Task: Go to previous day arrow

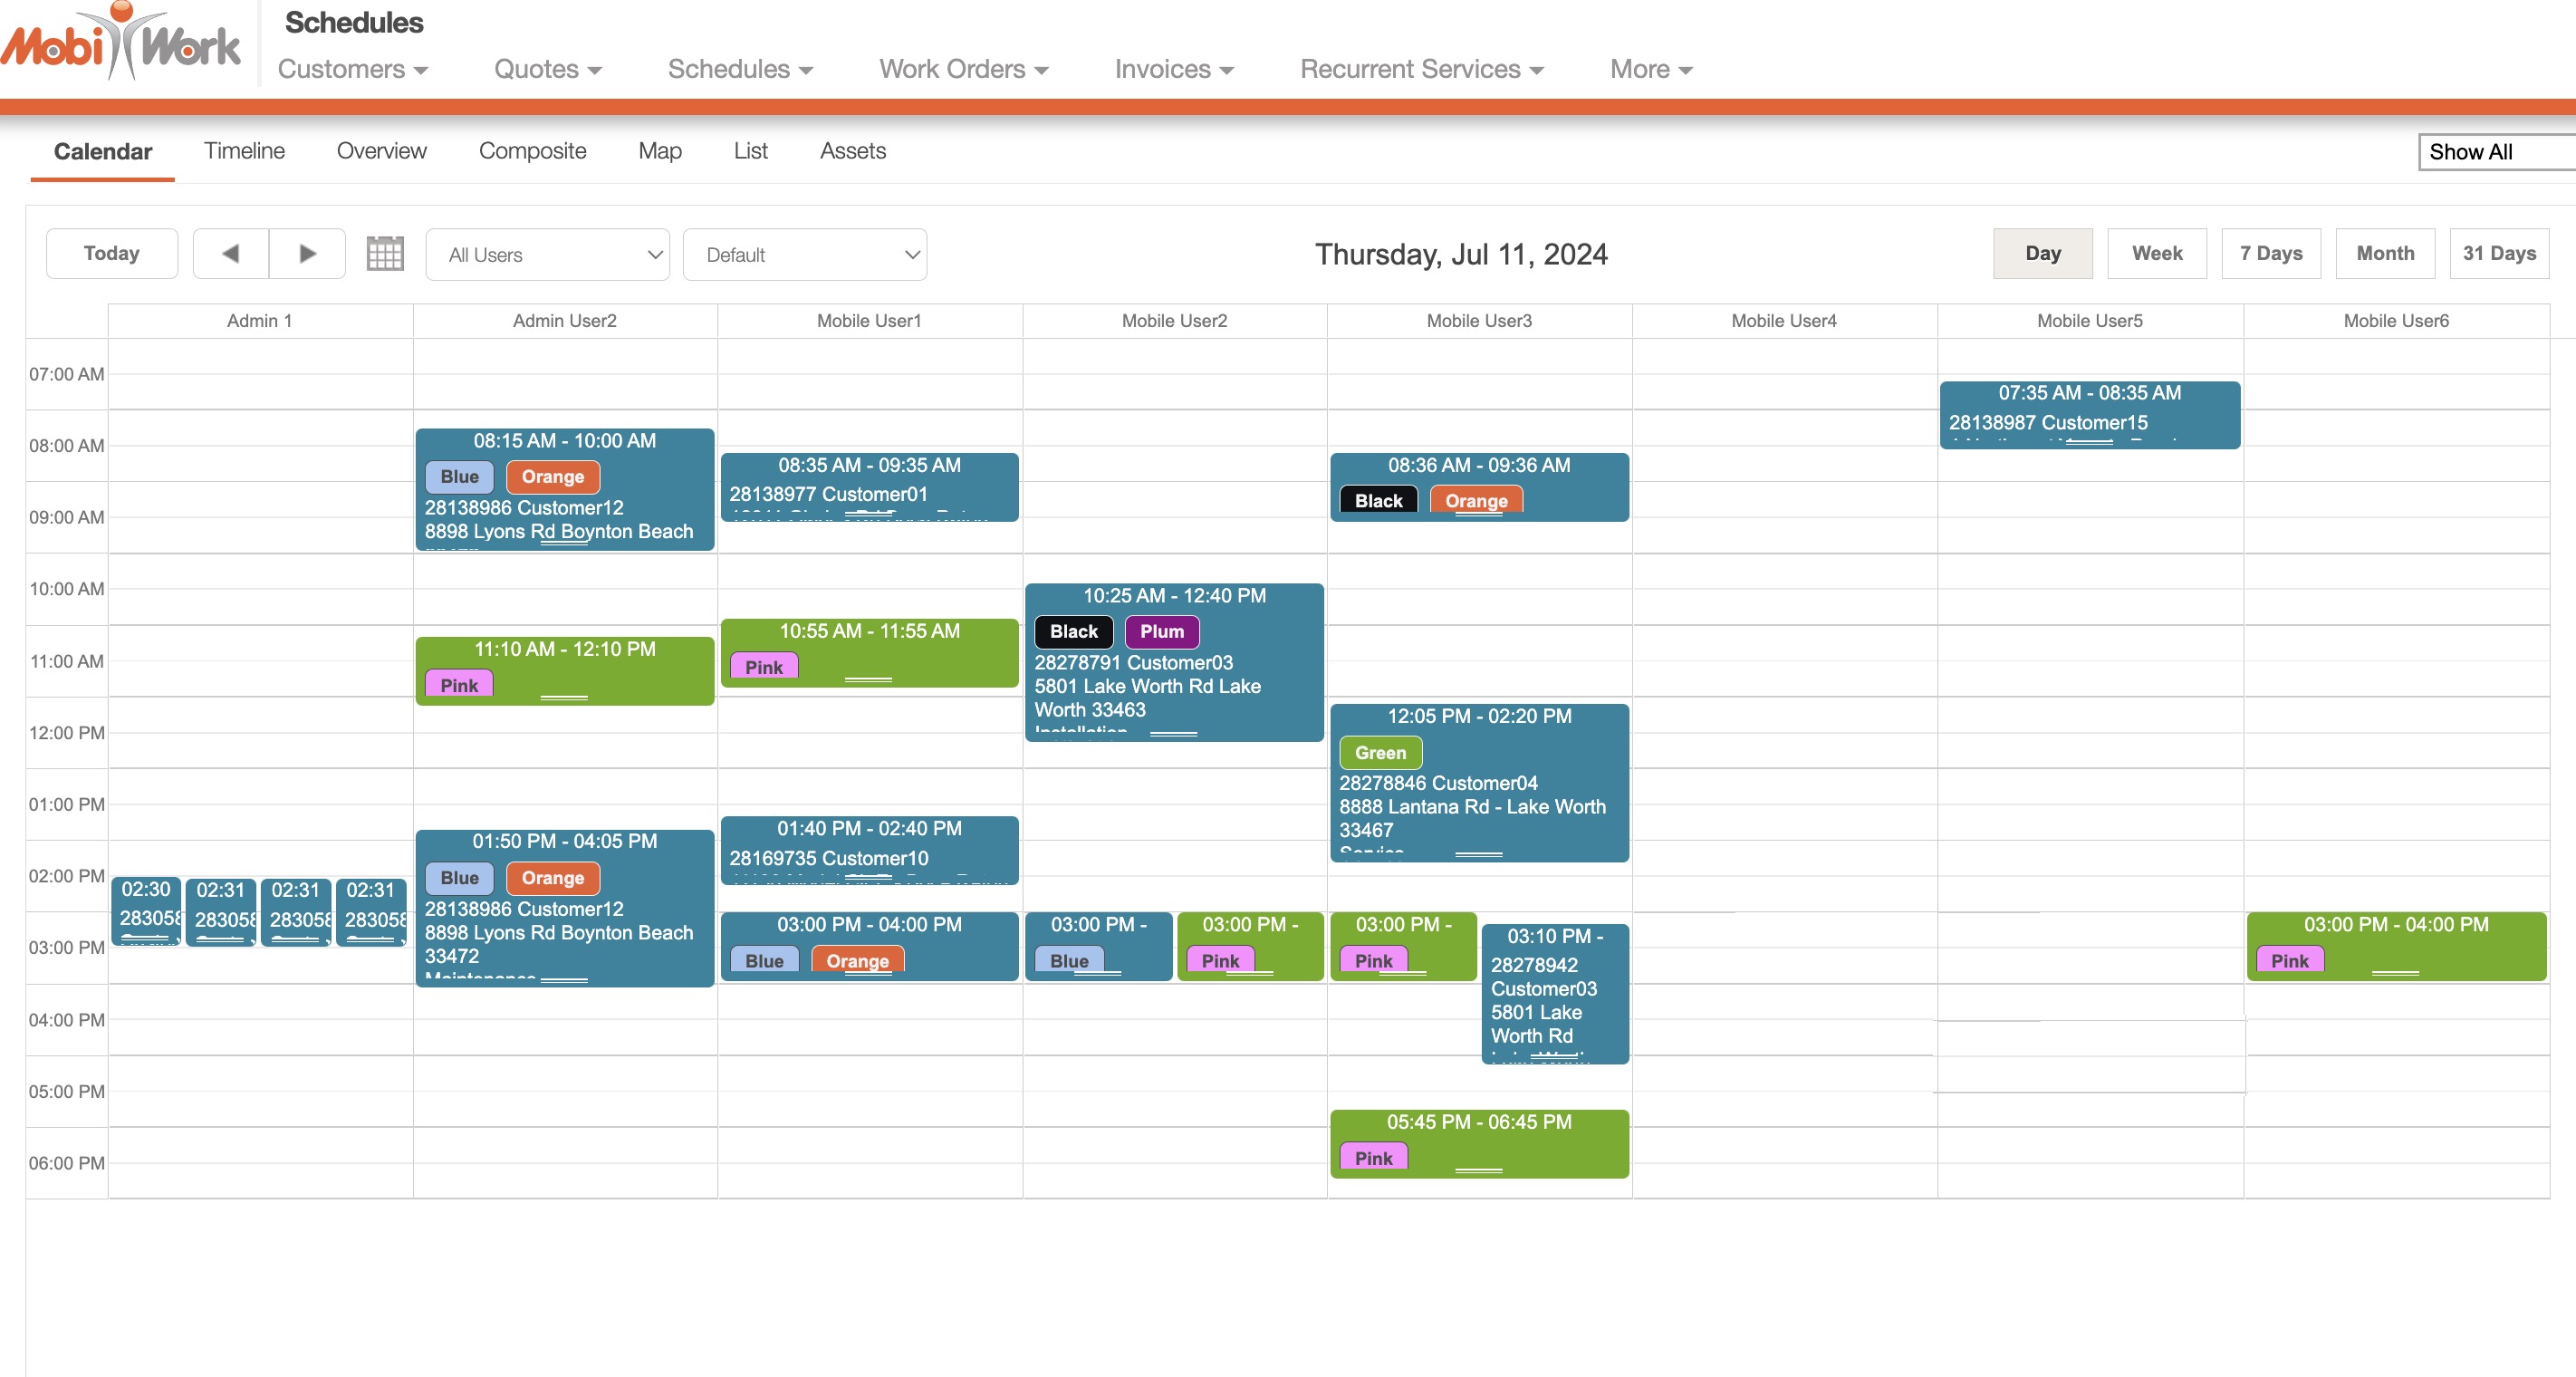Action: coord(231,254)
